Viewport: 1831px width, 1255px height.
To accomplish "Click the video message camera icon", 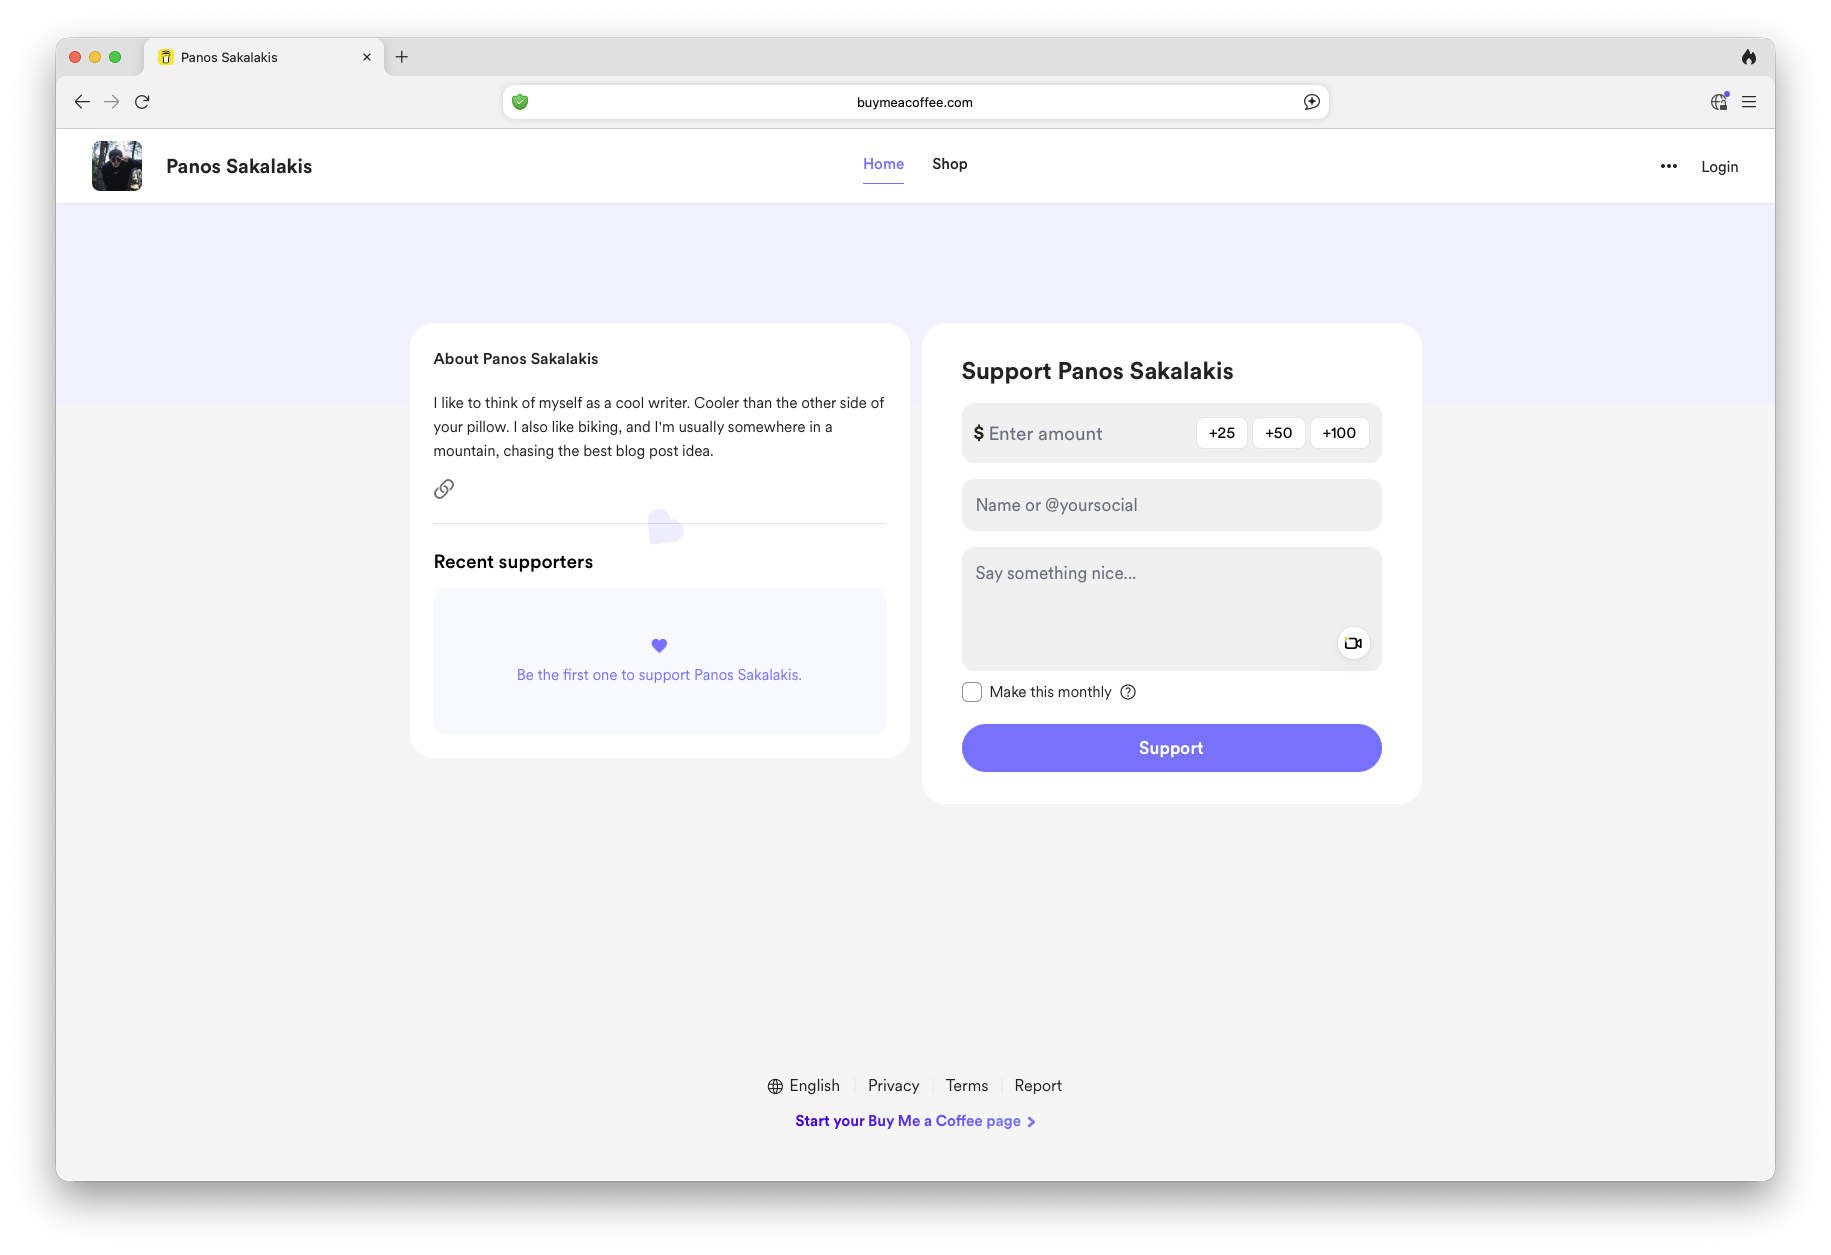I will point(1353,643).
